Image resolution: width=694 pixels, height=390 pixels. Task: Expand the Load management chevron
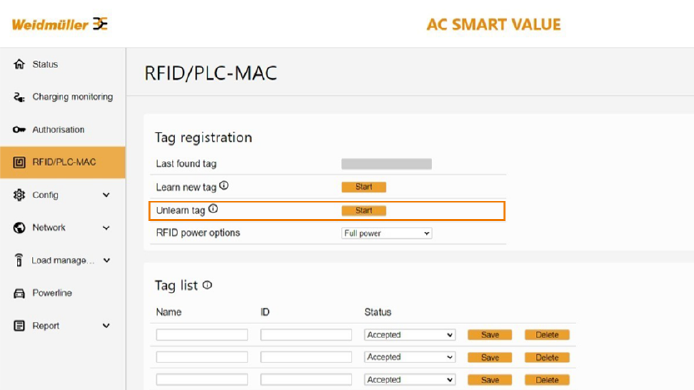[x=106, y=260]
